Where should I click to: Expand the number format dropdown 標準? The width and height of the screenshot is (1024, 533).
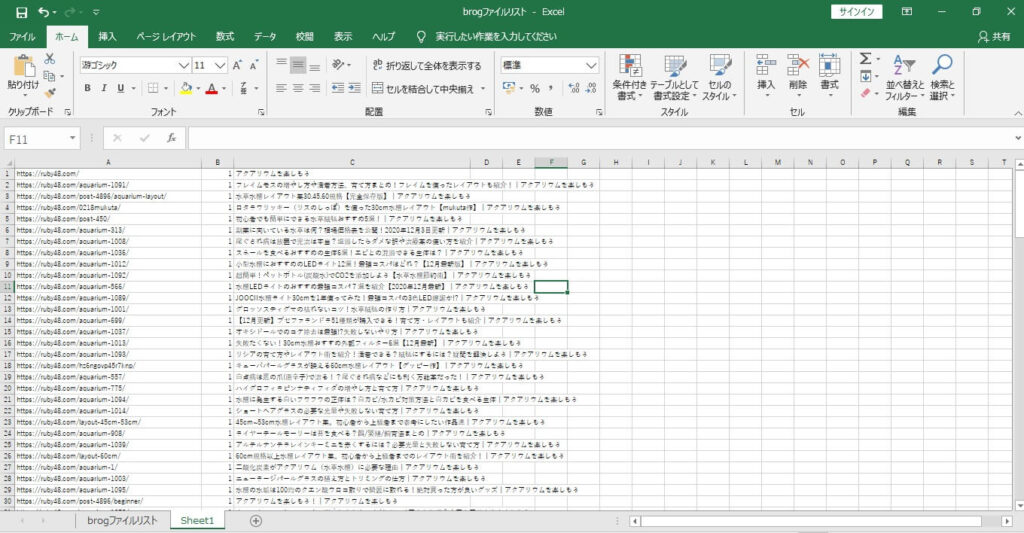591,65
